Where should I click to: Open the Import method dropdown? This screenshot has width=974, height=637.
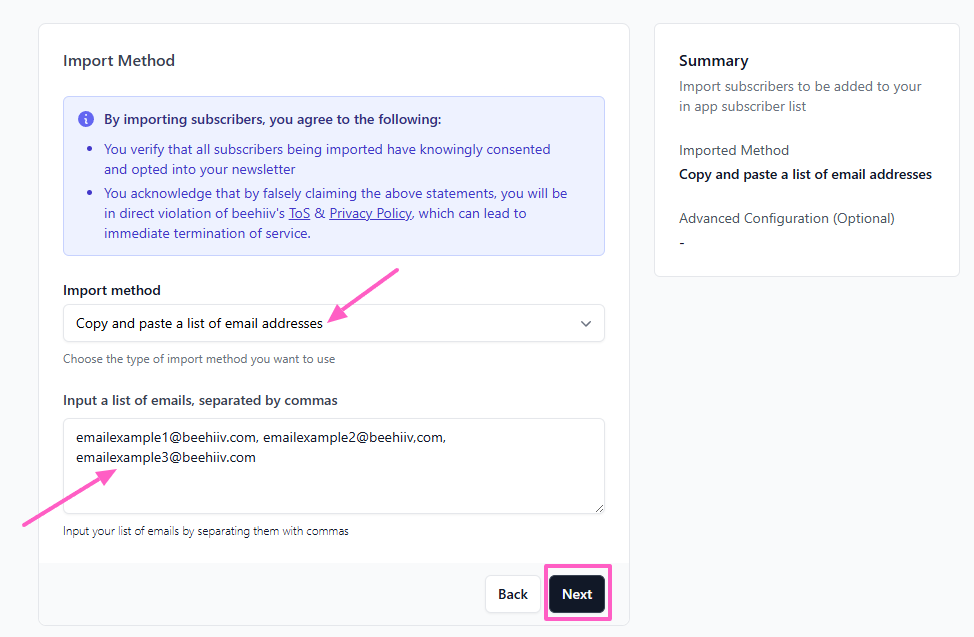(x=333, y=324)
